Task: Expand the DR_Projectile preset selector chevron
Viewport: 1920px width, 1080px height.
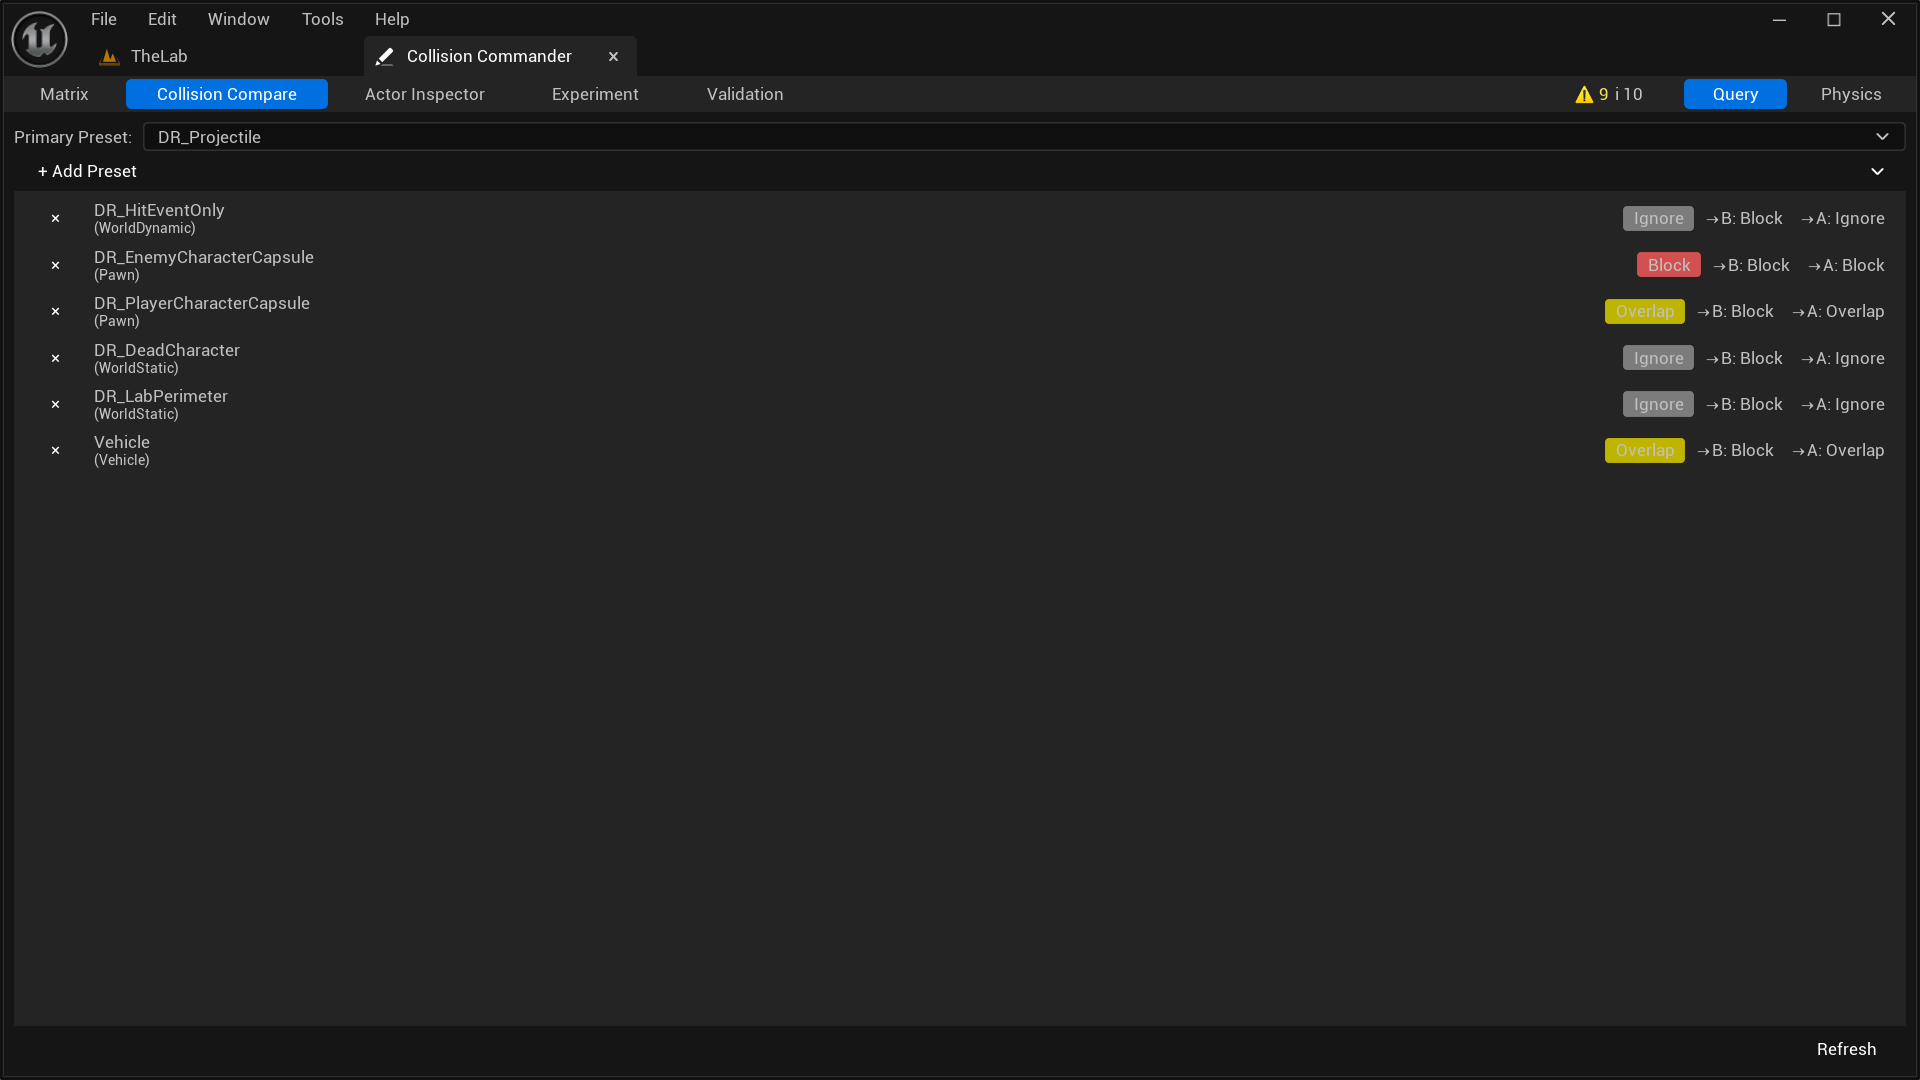Action: tap(1881, 137)
